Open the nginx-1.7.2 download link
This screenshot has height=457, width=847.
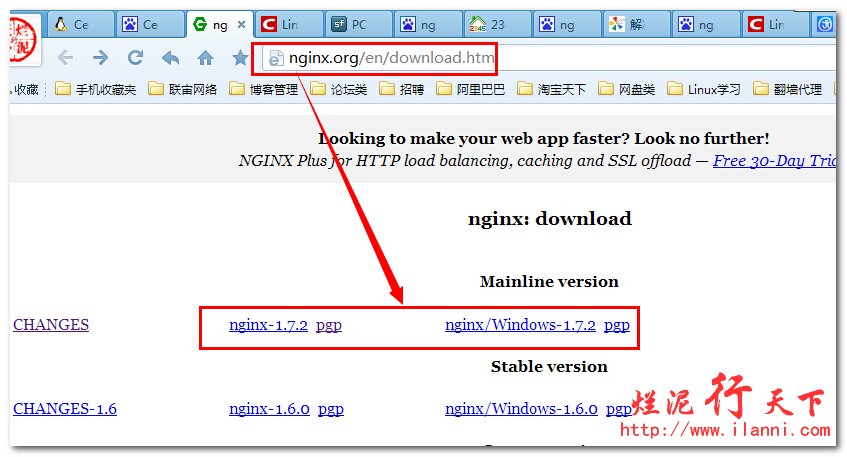click(x=268, y=325)
